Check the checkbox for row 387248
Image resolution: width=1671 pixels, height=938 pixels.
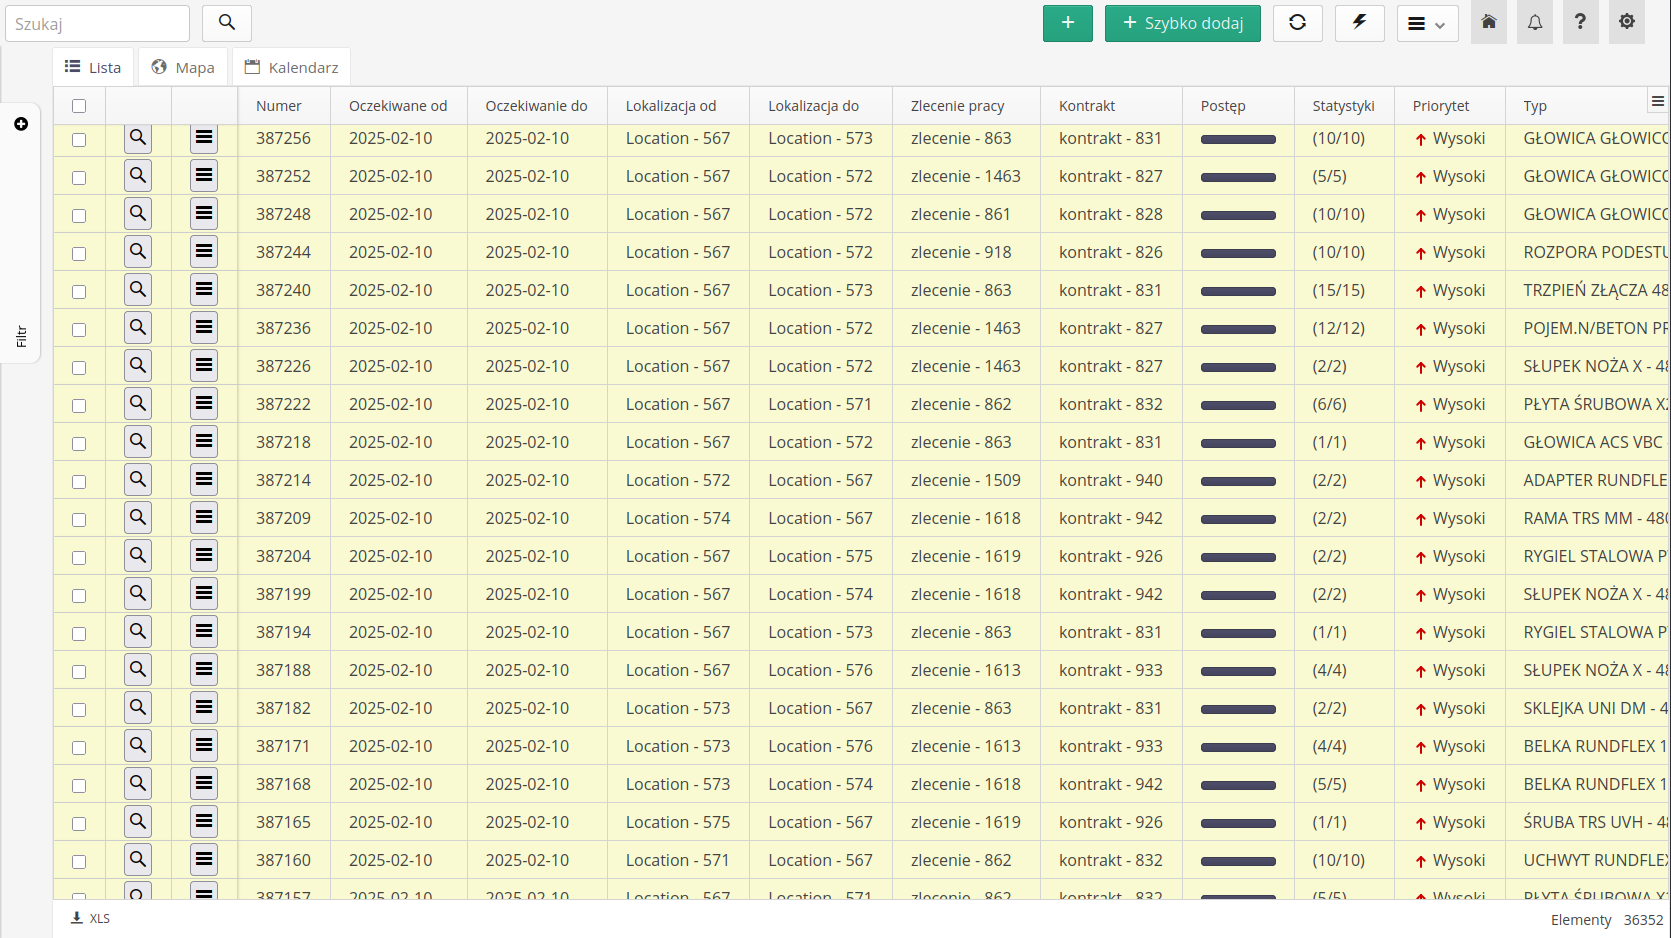pyautogui.click(x=79, y=215)
